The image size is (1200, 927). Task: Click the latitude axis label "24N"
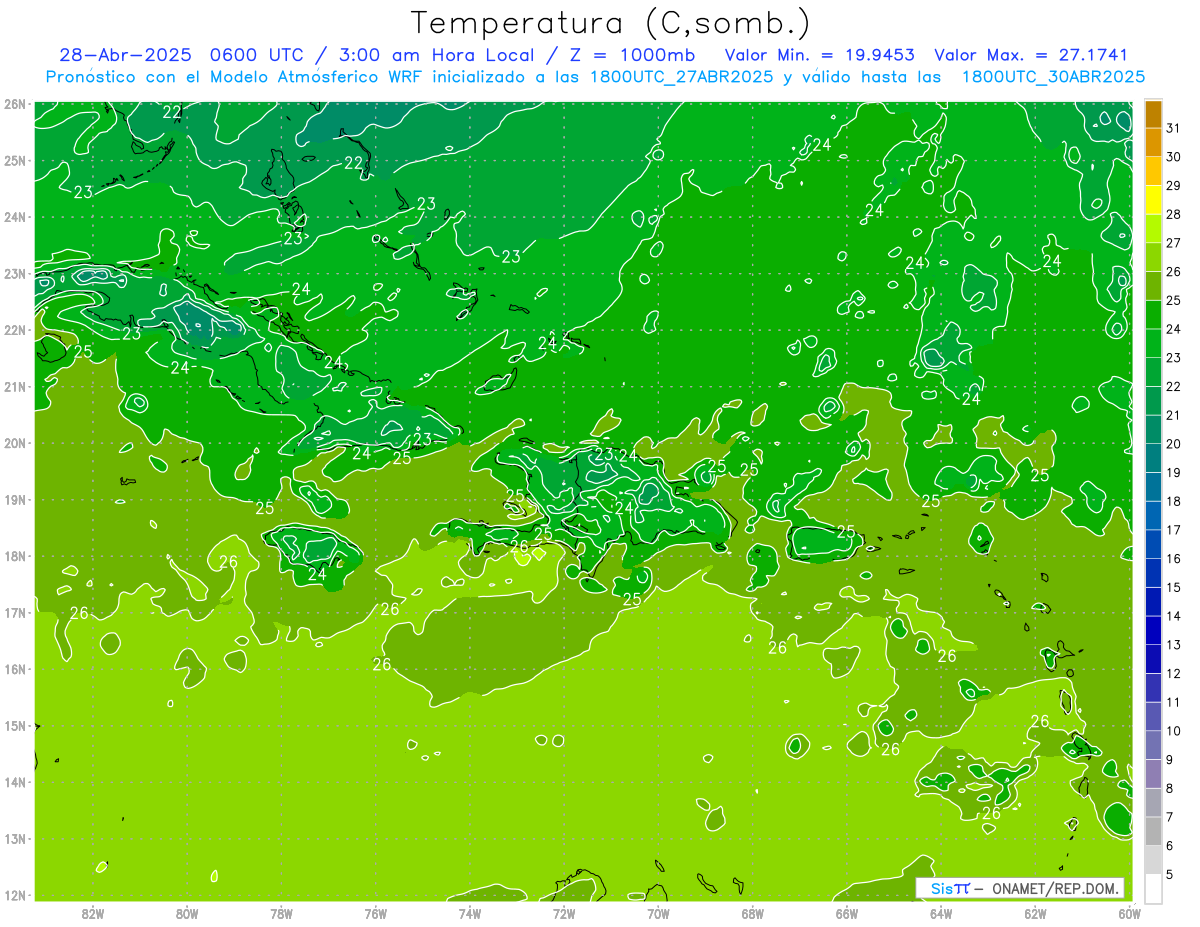tap(15, 217)
